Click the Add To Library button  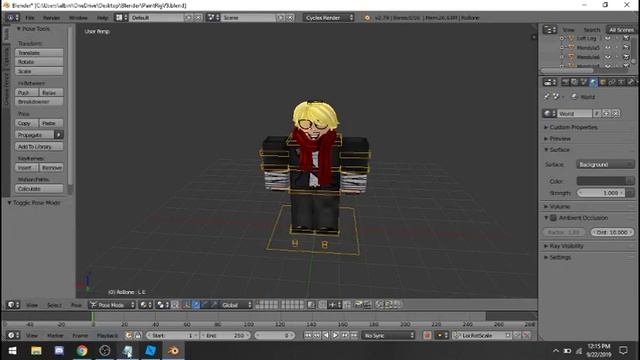click(39, 147)
